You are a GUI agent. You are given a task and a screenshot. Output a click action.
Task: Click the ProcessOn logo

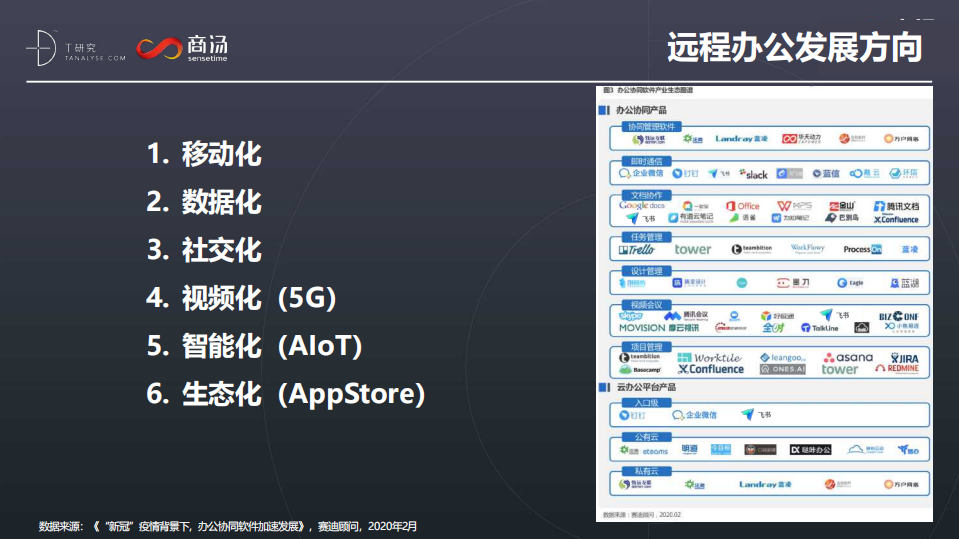pos(862,249)
